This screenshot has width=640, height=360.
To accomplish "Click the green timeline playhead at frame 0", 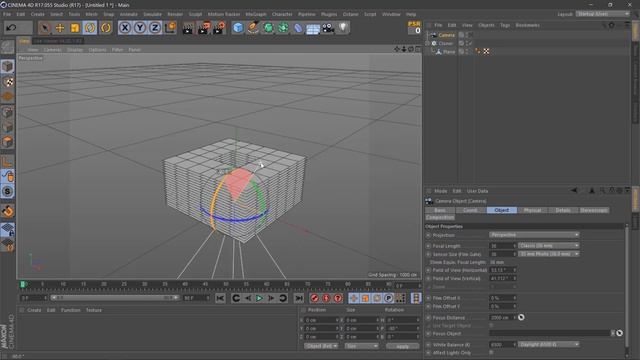I will tap(23, 284).
